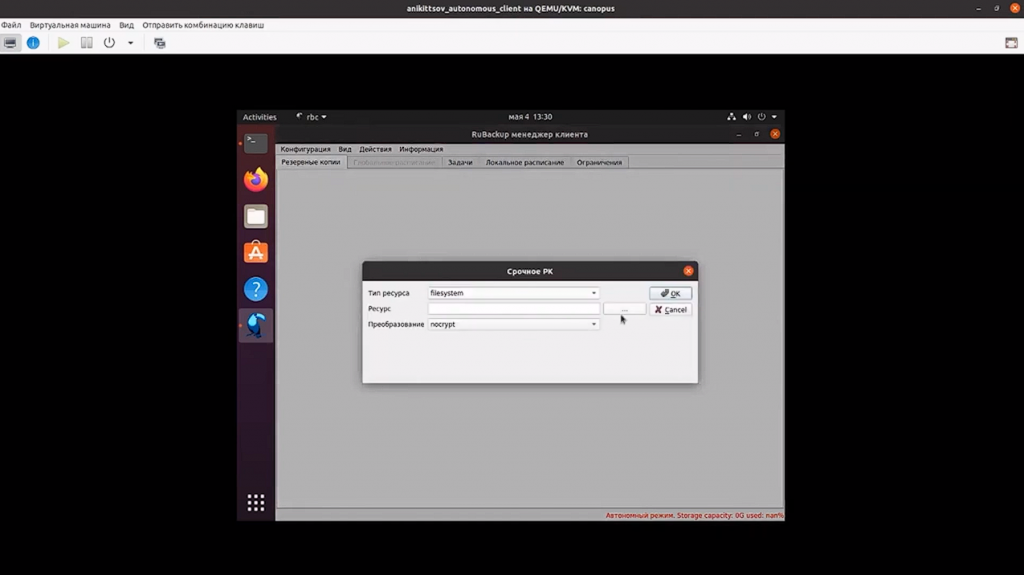Viewport: 1024px width, 575px height.
Task: Open Ubuntu Software from the dock
Action: (256, 252)
